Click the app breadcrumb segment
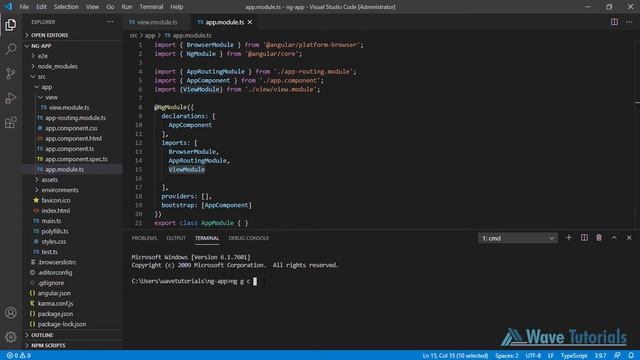 pos(150,36)
